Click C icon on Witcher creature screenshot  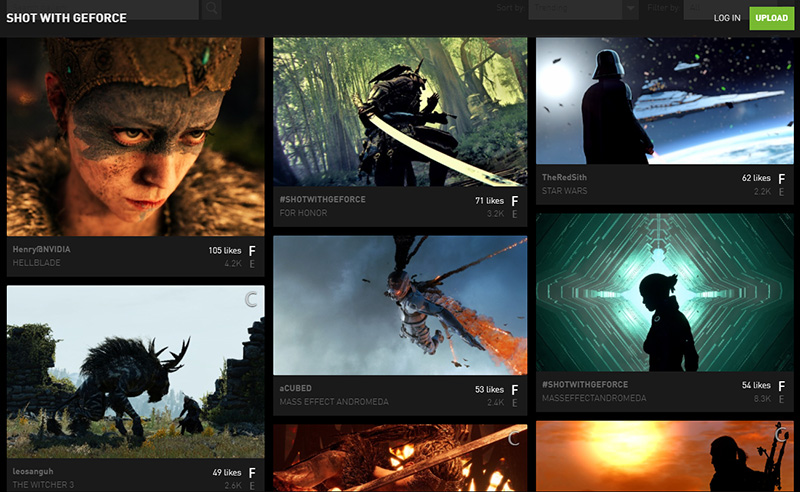click(251, 300)
